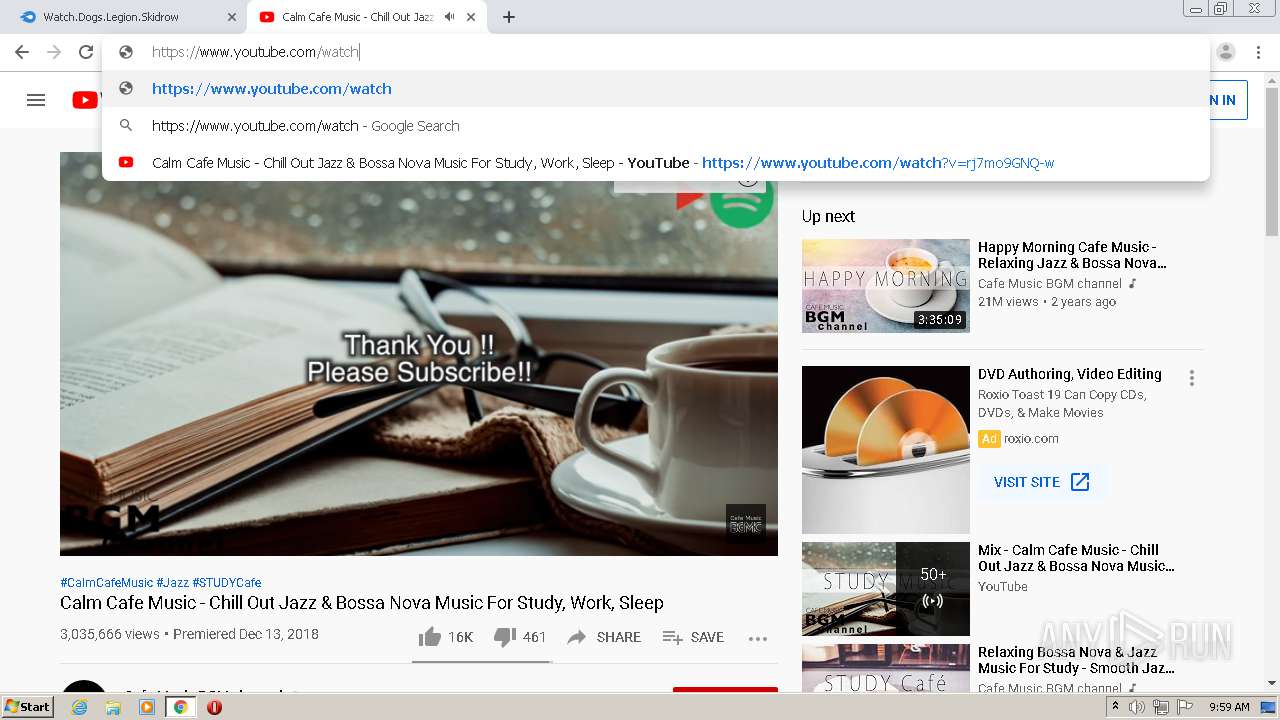Screen dimensions: 1280x720
Task: Open the Mix - Calm Cafe Music title
Action: pos(1076,558)
